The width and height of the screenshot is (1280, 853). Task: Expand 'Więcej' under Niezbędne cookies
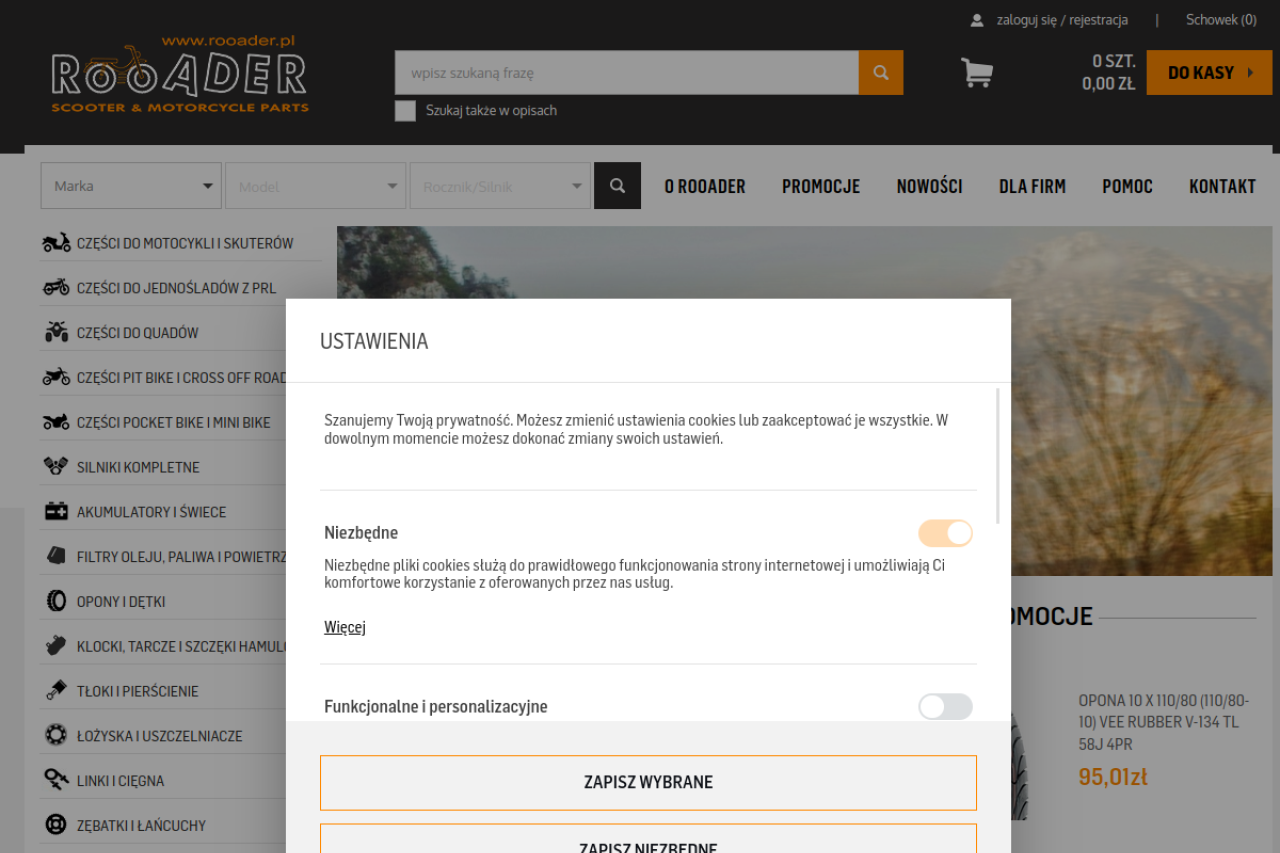pos(345,627)
